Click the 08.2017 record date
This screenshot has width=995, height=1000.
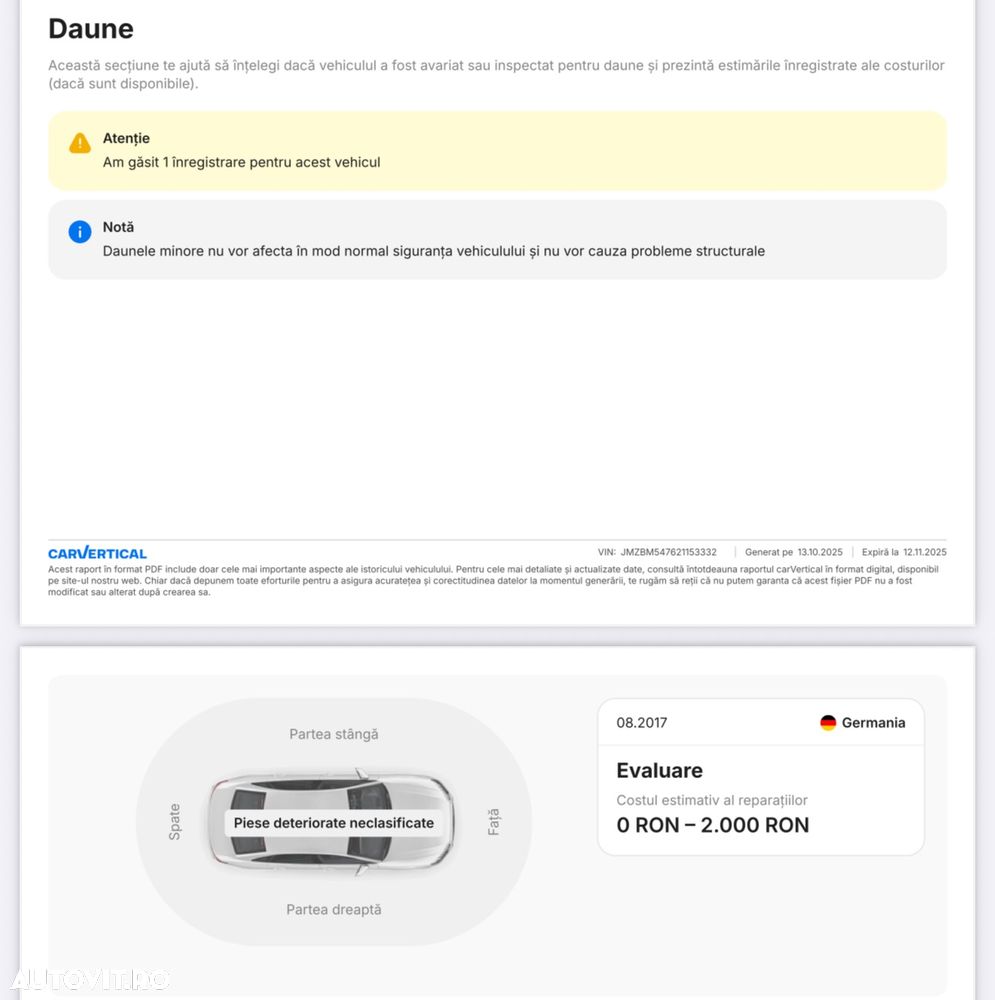[x=642, y=723]
